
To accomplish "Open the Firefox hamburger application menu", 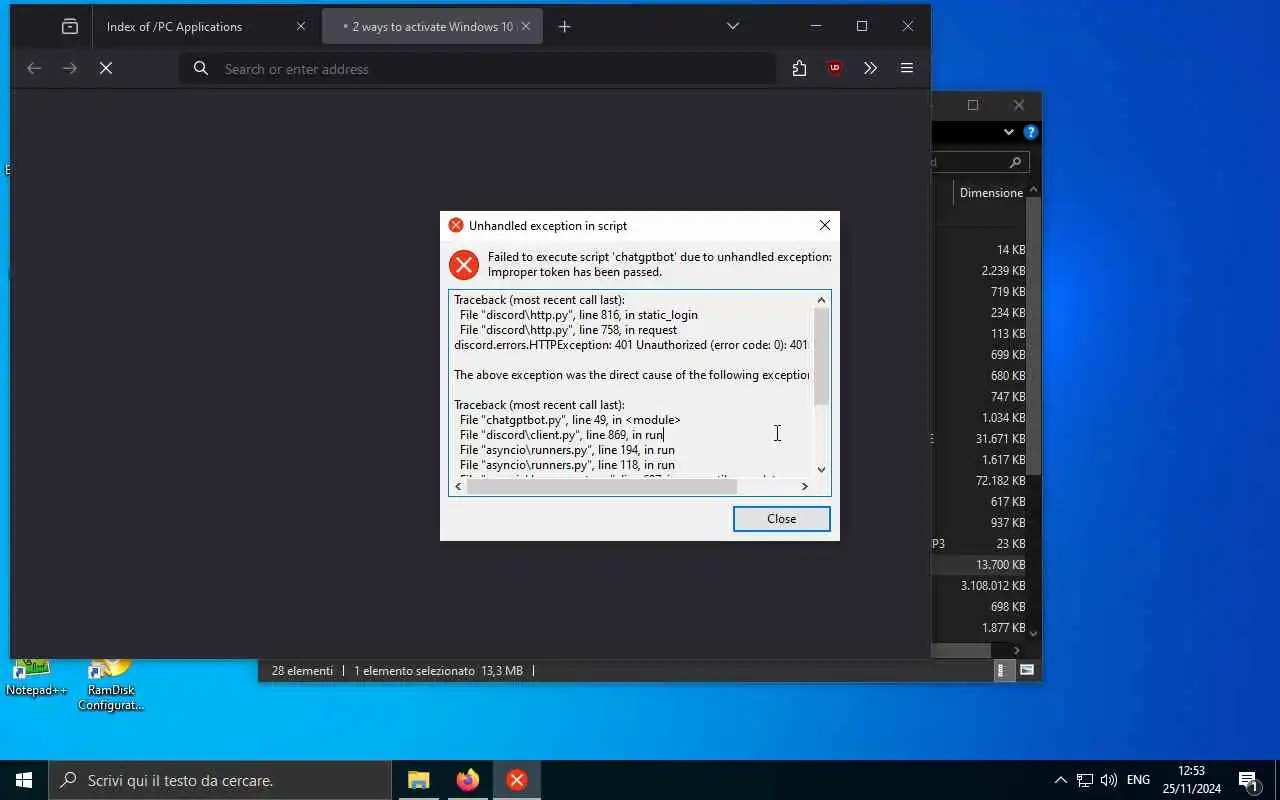I will pyautogui.click(x=907, y=68).
